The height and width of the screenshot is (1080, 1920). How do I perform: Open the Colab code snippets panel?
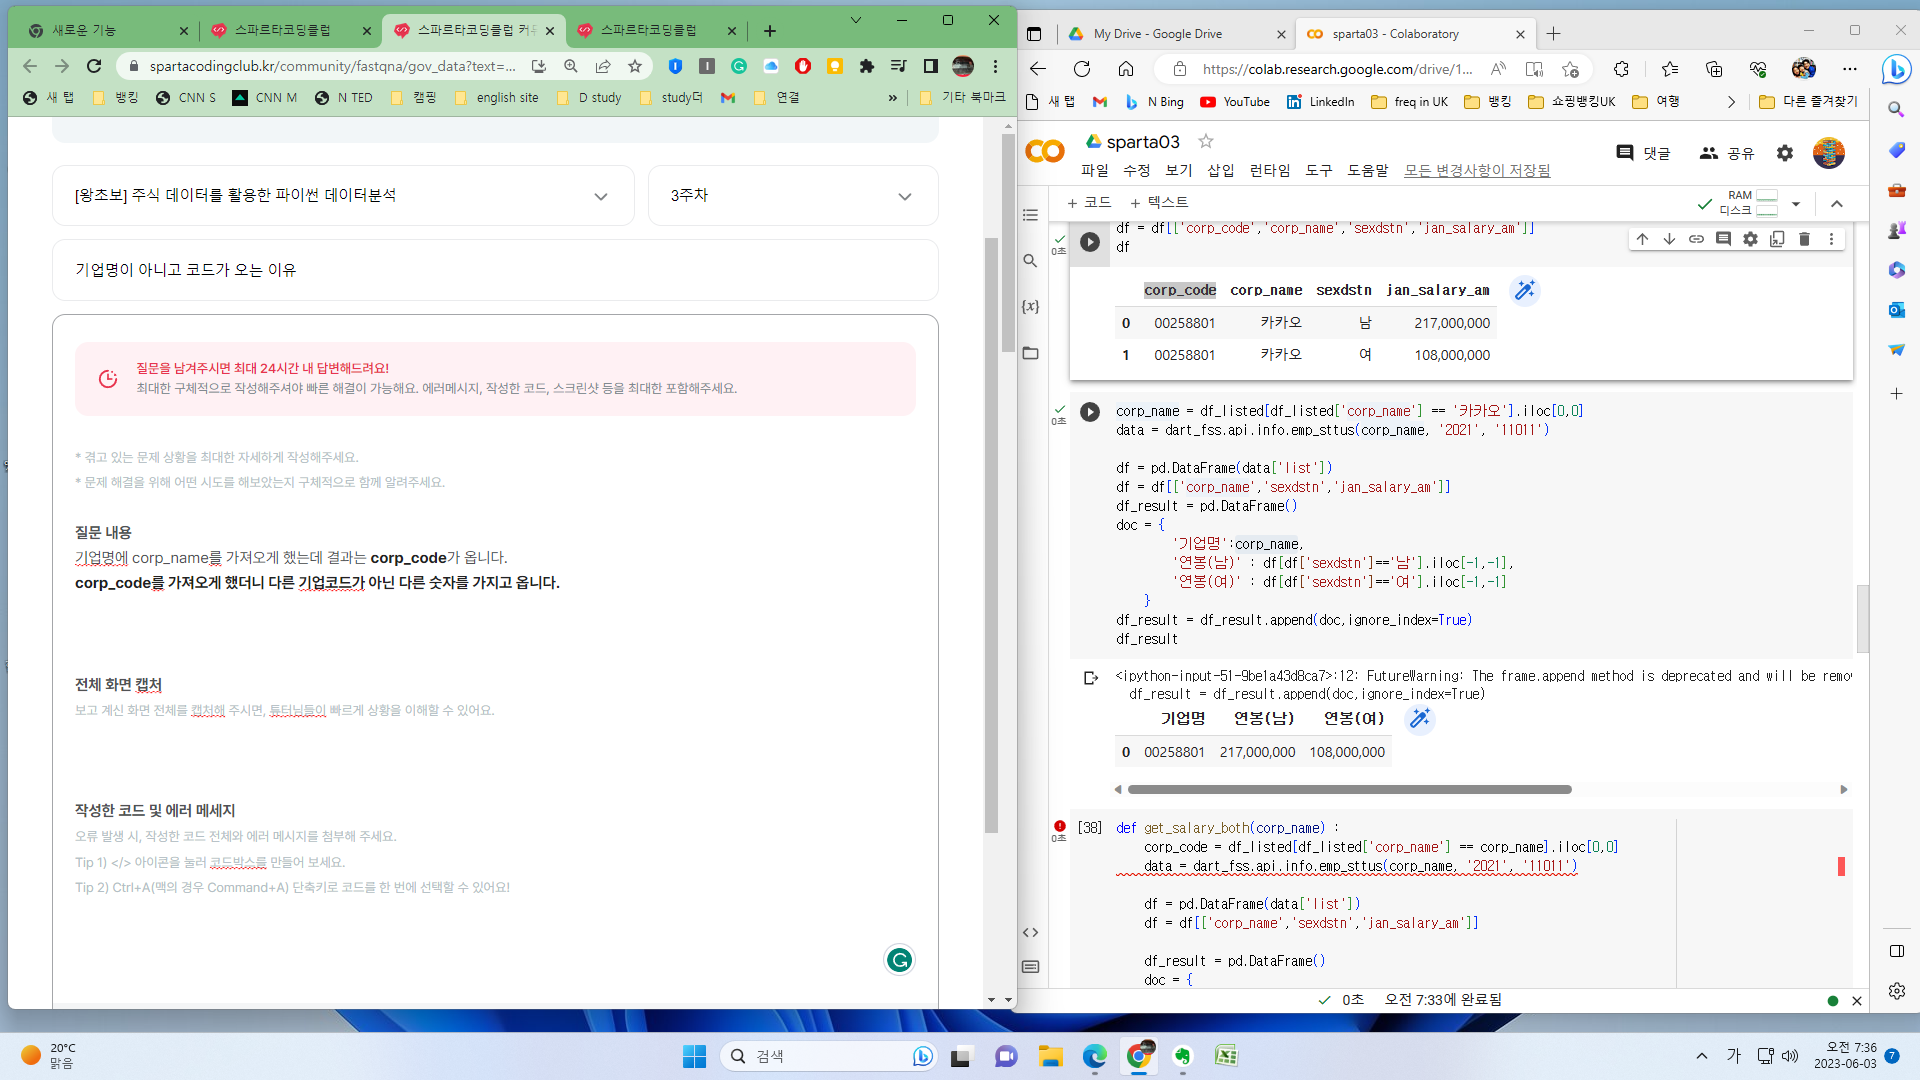pyautogui.click(x=1031, y=932)
